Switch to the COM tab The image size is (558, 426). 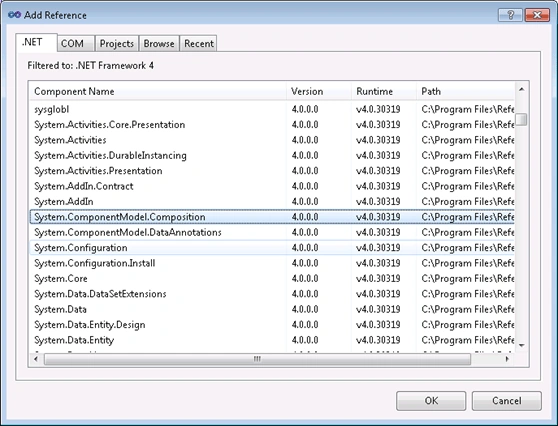click(72, 43)
